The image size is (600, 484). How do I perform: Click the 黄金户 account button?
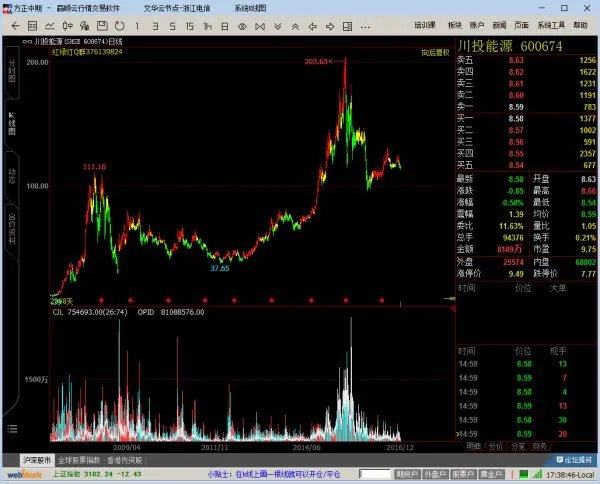point(491,474)
